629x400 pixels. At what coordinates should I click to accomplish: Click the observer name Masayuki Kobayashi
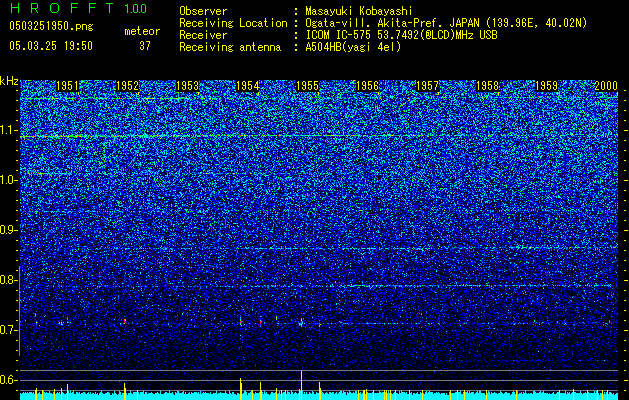point(359,11)
